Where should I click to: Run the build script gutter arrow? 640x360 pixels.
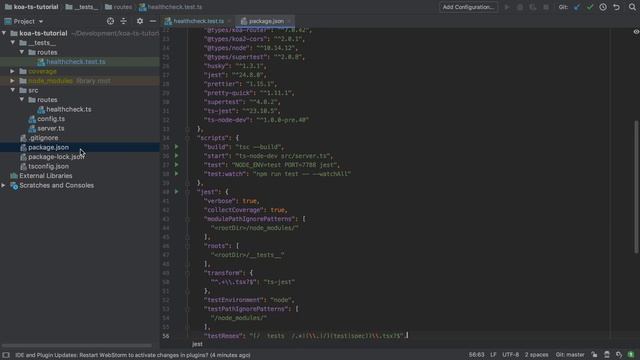click(176, 147)
